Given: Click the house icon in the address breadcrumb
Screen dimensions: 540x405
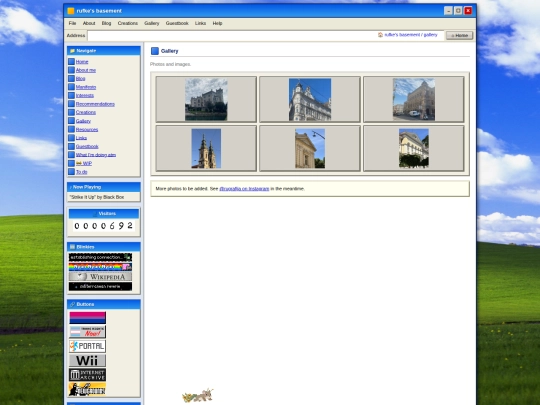Looking at the screenshot, I should pos(380,35).
